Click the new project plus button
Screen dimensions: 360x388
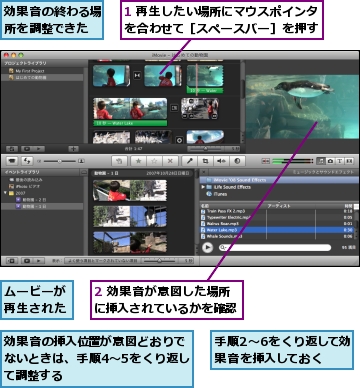click(x=73, y=149)
